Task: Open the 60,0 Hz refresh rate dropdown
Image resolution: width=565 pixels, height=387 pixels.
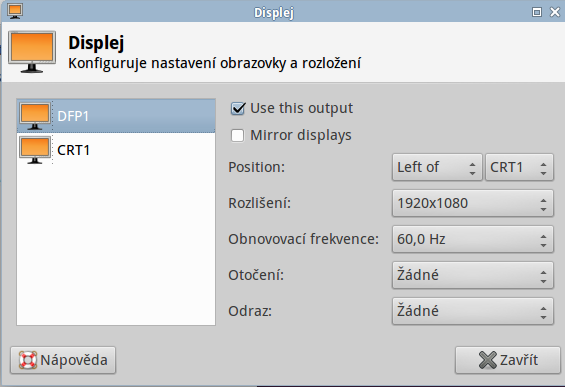Action: [472, 239]
